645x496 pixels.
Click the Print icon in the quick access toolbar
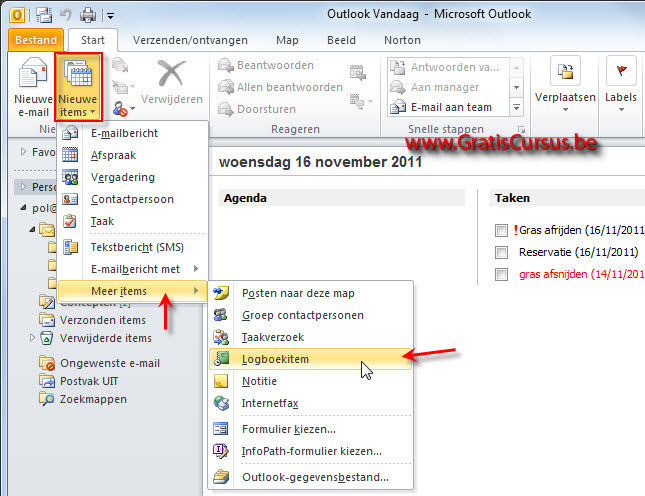pos(88,15)
